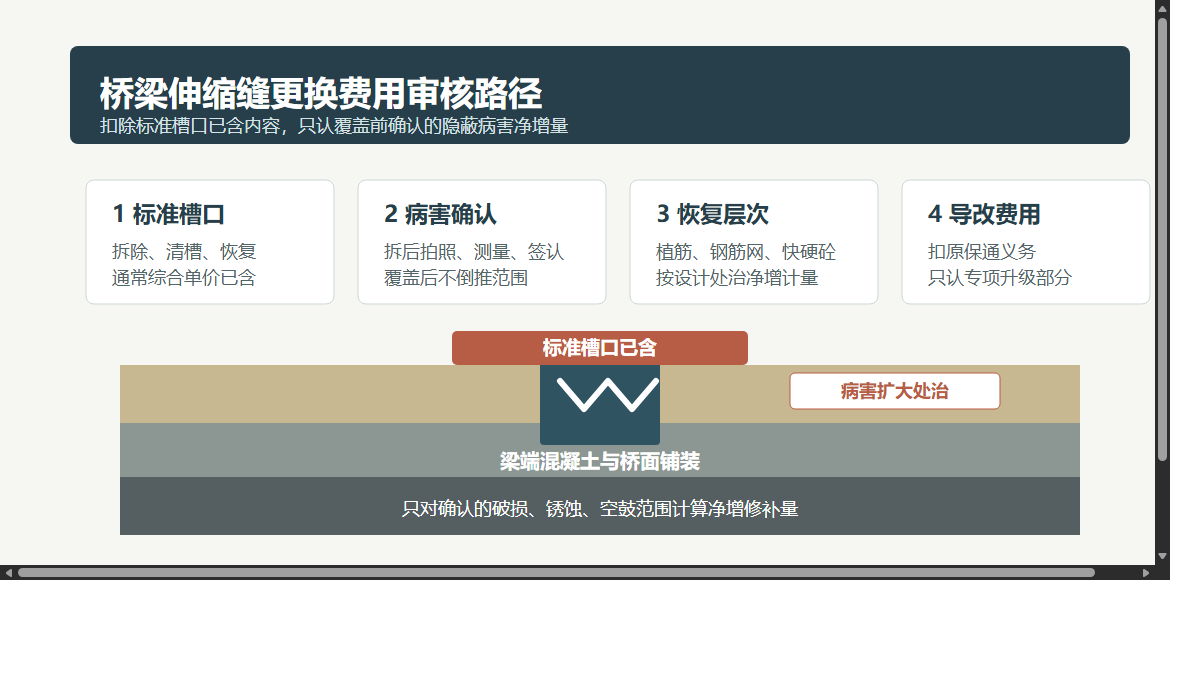Click the horizontal scrollbar left arrow

[8, 573]
